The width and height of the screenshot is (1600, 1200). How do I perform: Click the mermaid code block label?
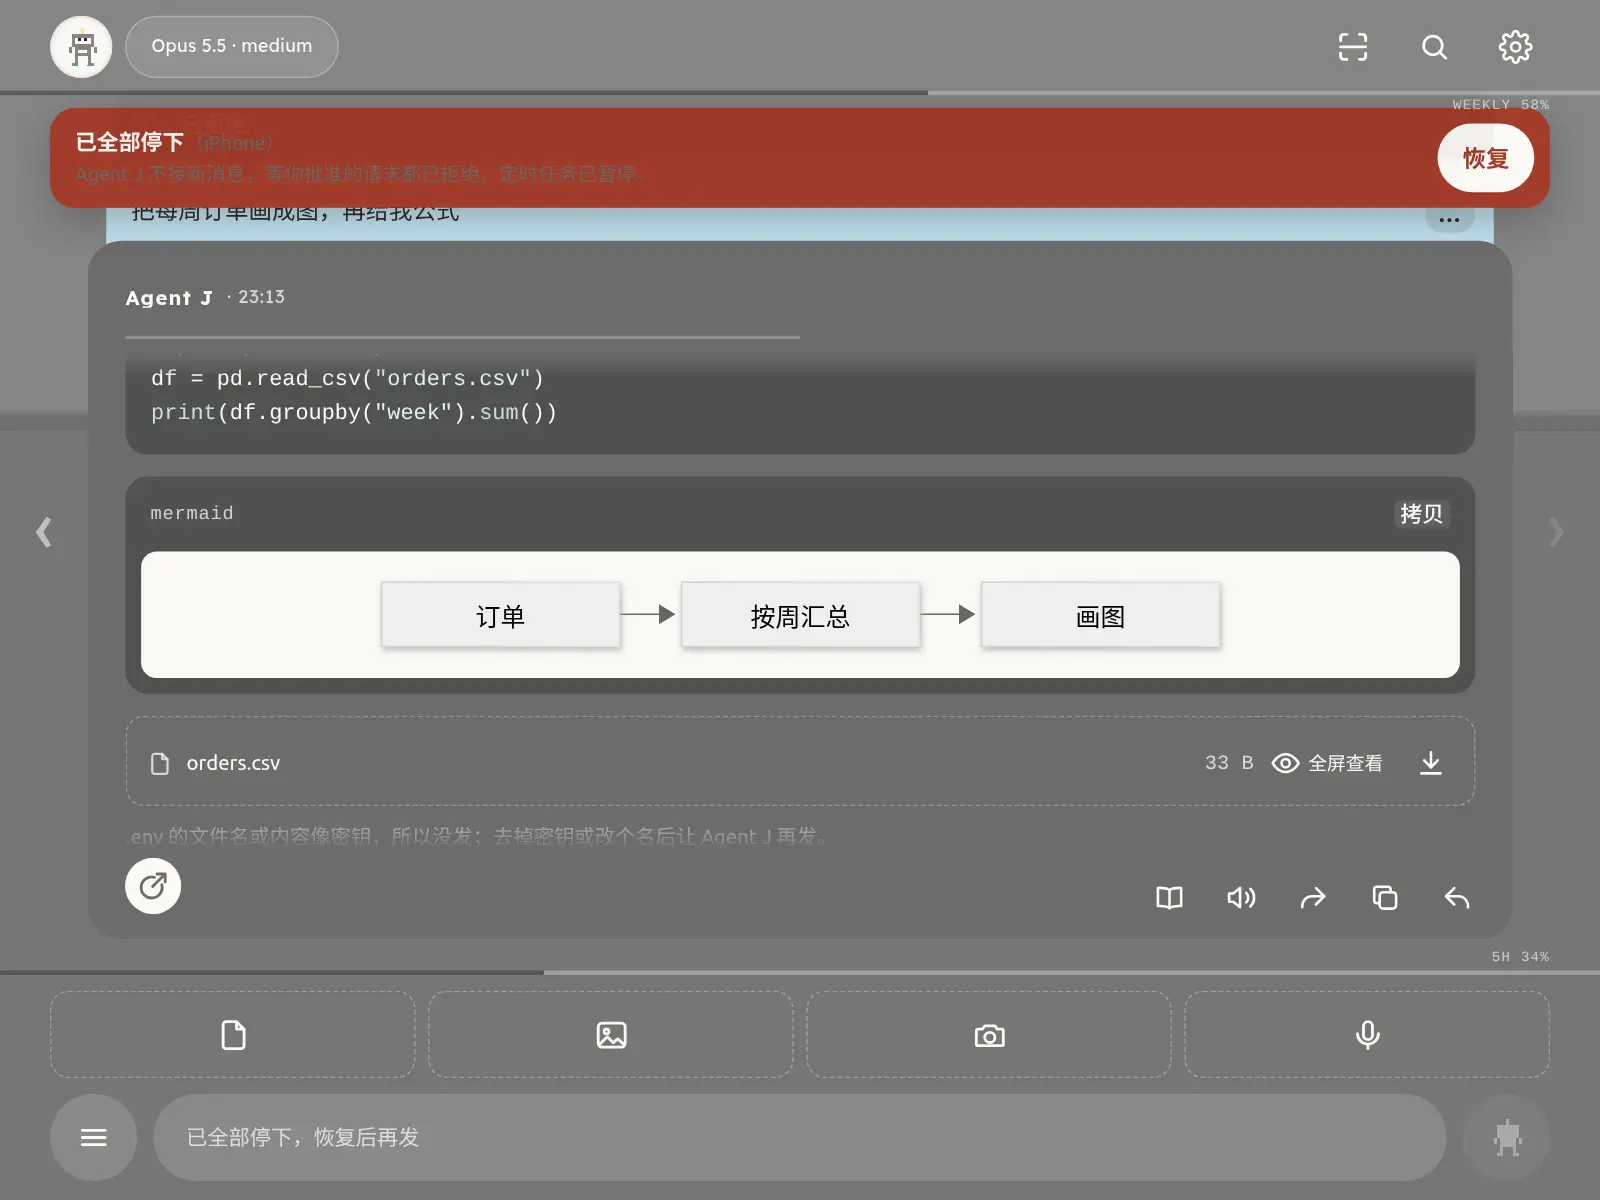[192, 513]
